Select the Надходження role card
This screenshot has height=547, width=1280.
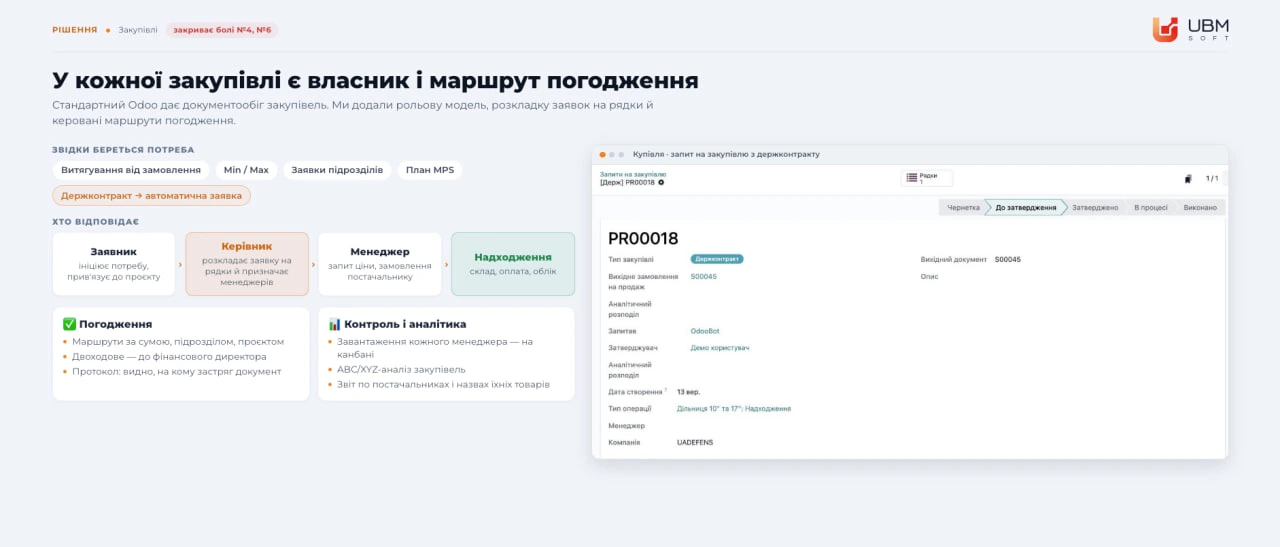coord(513,264)
